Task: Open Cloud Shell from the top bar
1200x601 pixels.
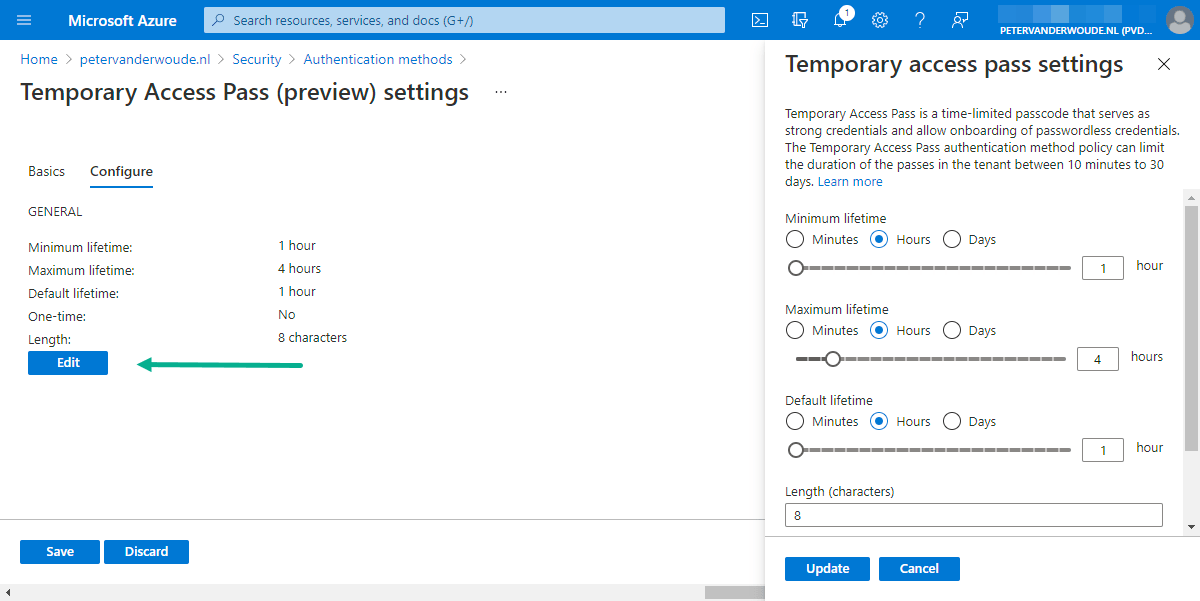Action: (x=760, y=20)
